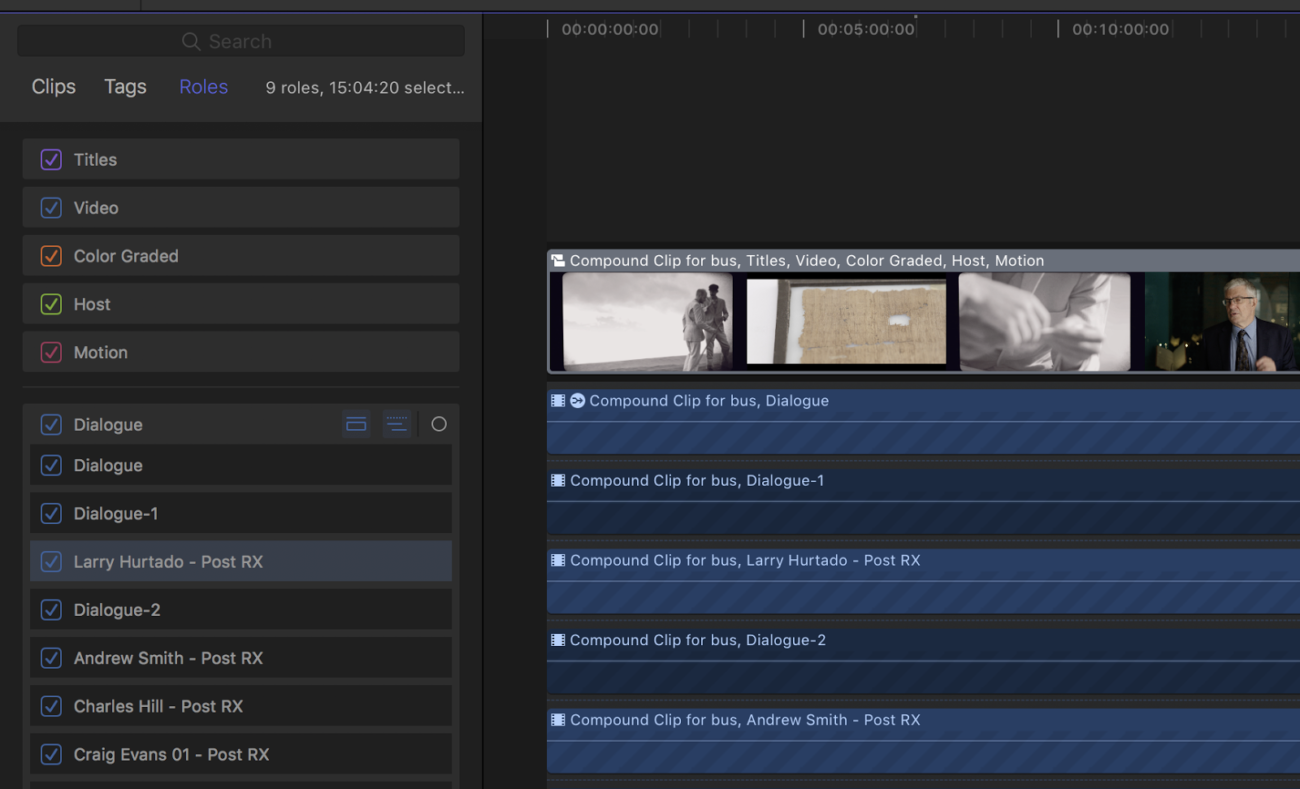Click the filmstrip icon on the Dialogue-2 compound clip
This screenshot has height=789, width=1300.
pyautogui.click(x=557, y=639)
